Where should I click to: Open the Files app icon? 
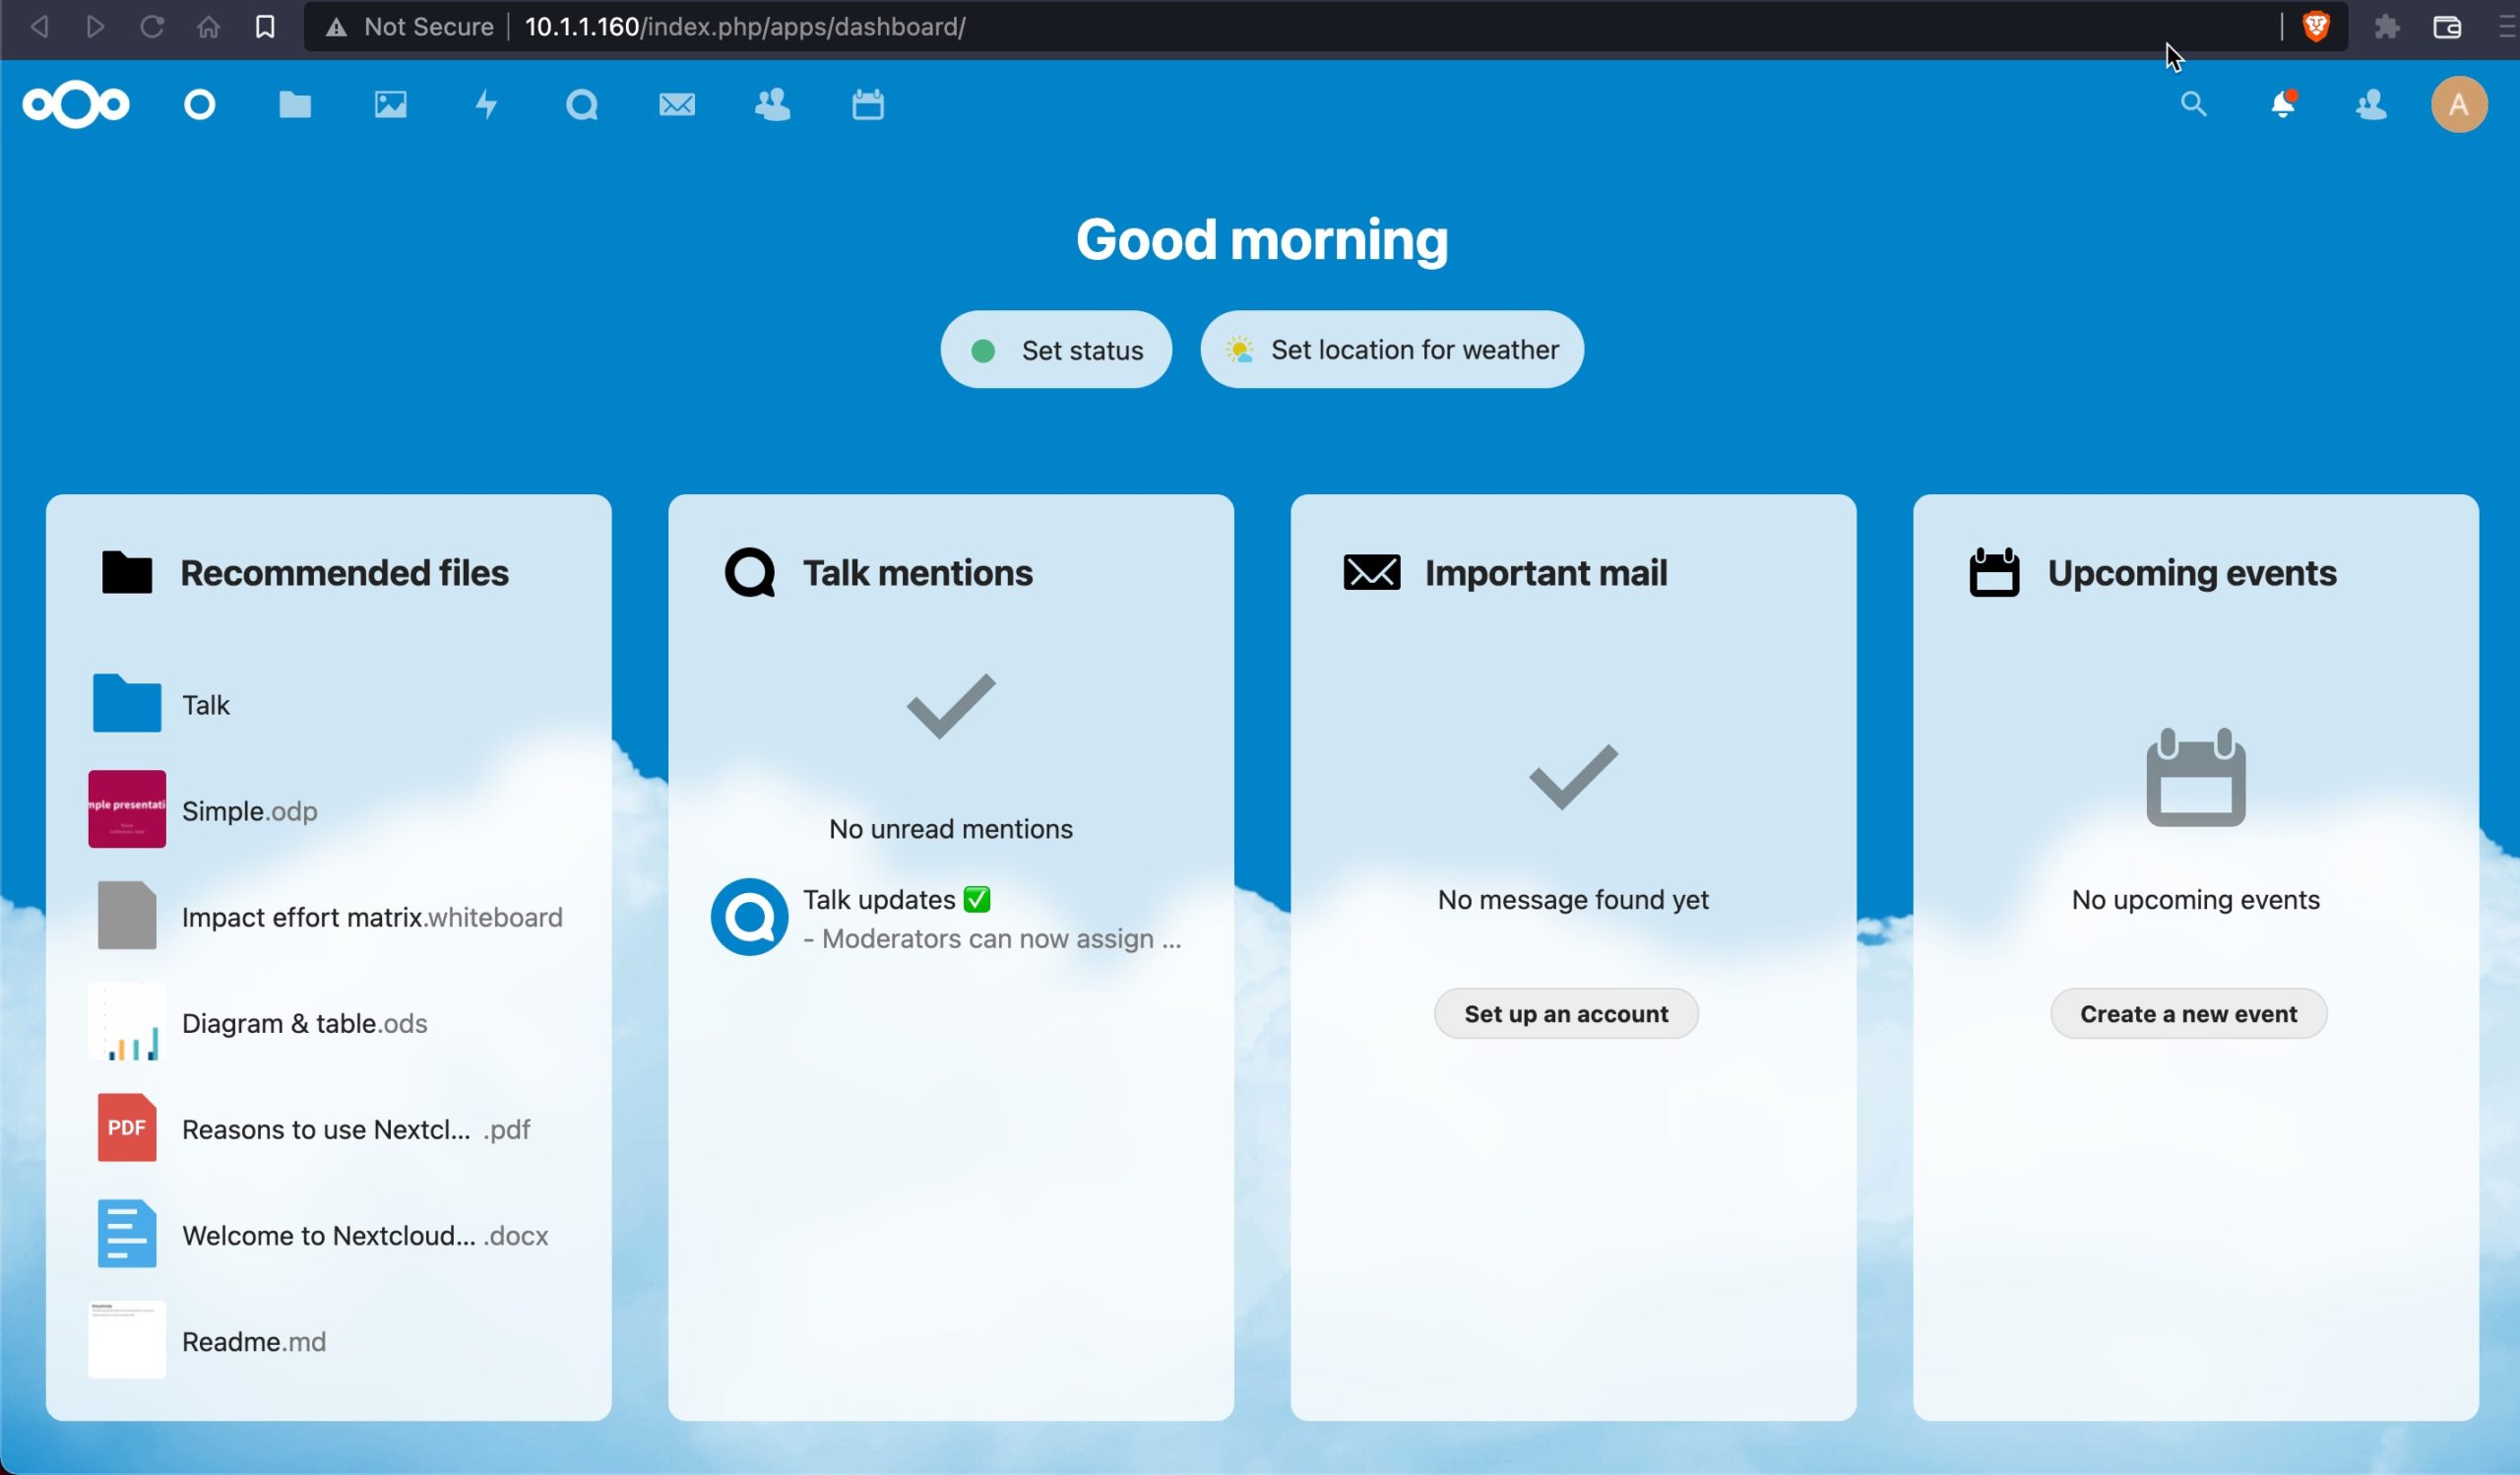pyautogui.click(x=295, y=105)
